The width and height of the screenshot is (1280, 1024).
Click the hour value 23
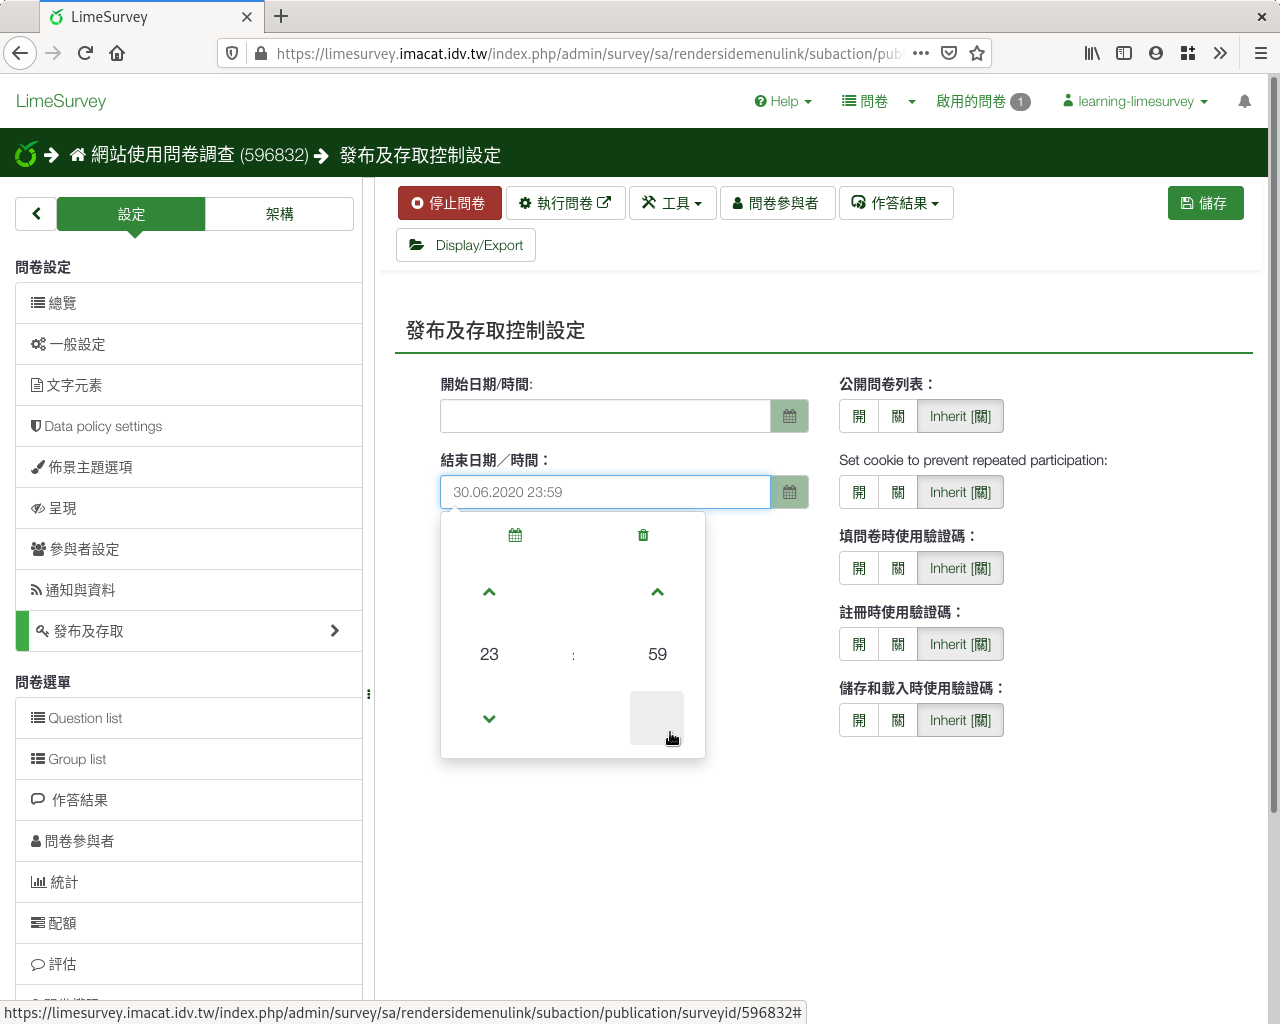click(x=489, y=654)
